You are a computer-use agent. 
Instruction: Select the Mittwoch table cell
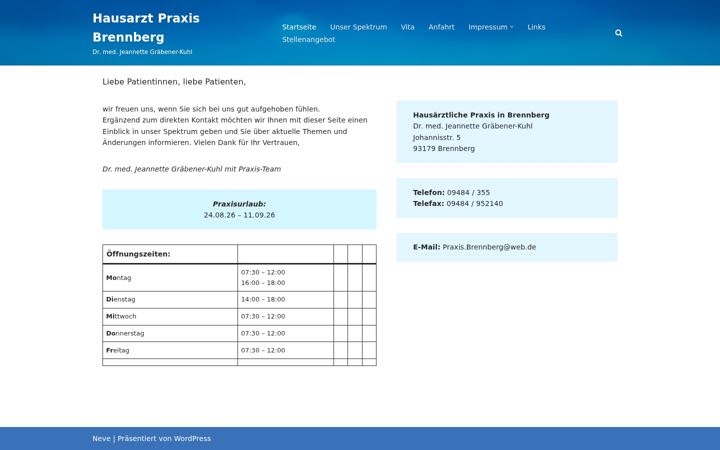[x=170, y=316]
